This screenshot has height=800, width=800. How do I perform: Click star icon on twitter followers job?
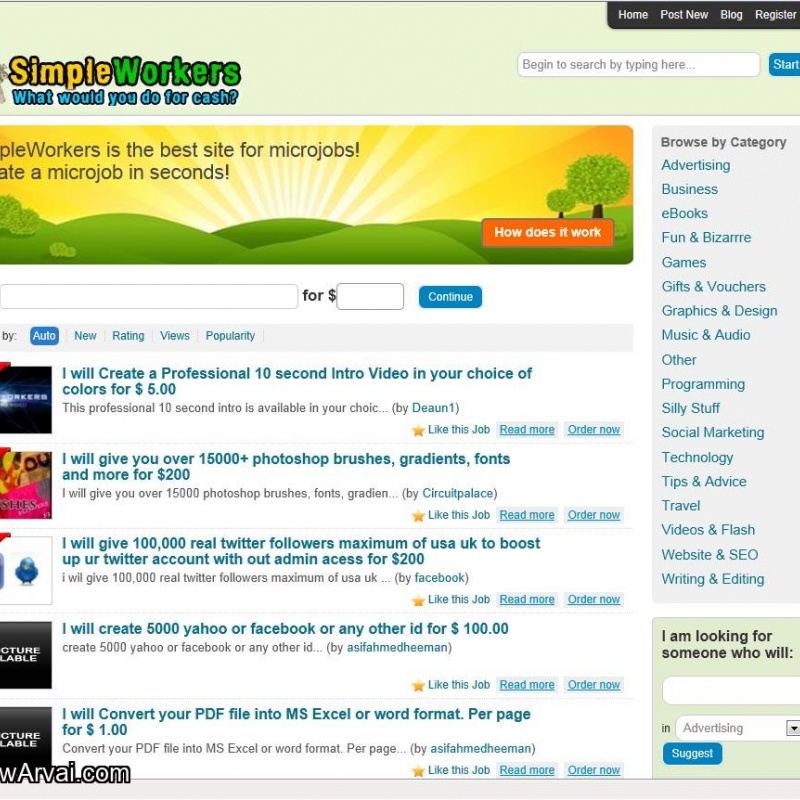(x=418, y=601)
